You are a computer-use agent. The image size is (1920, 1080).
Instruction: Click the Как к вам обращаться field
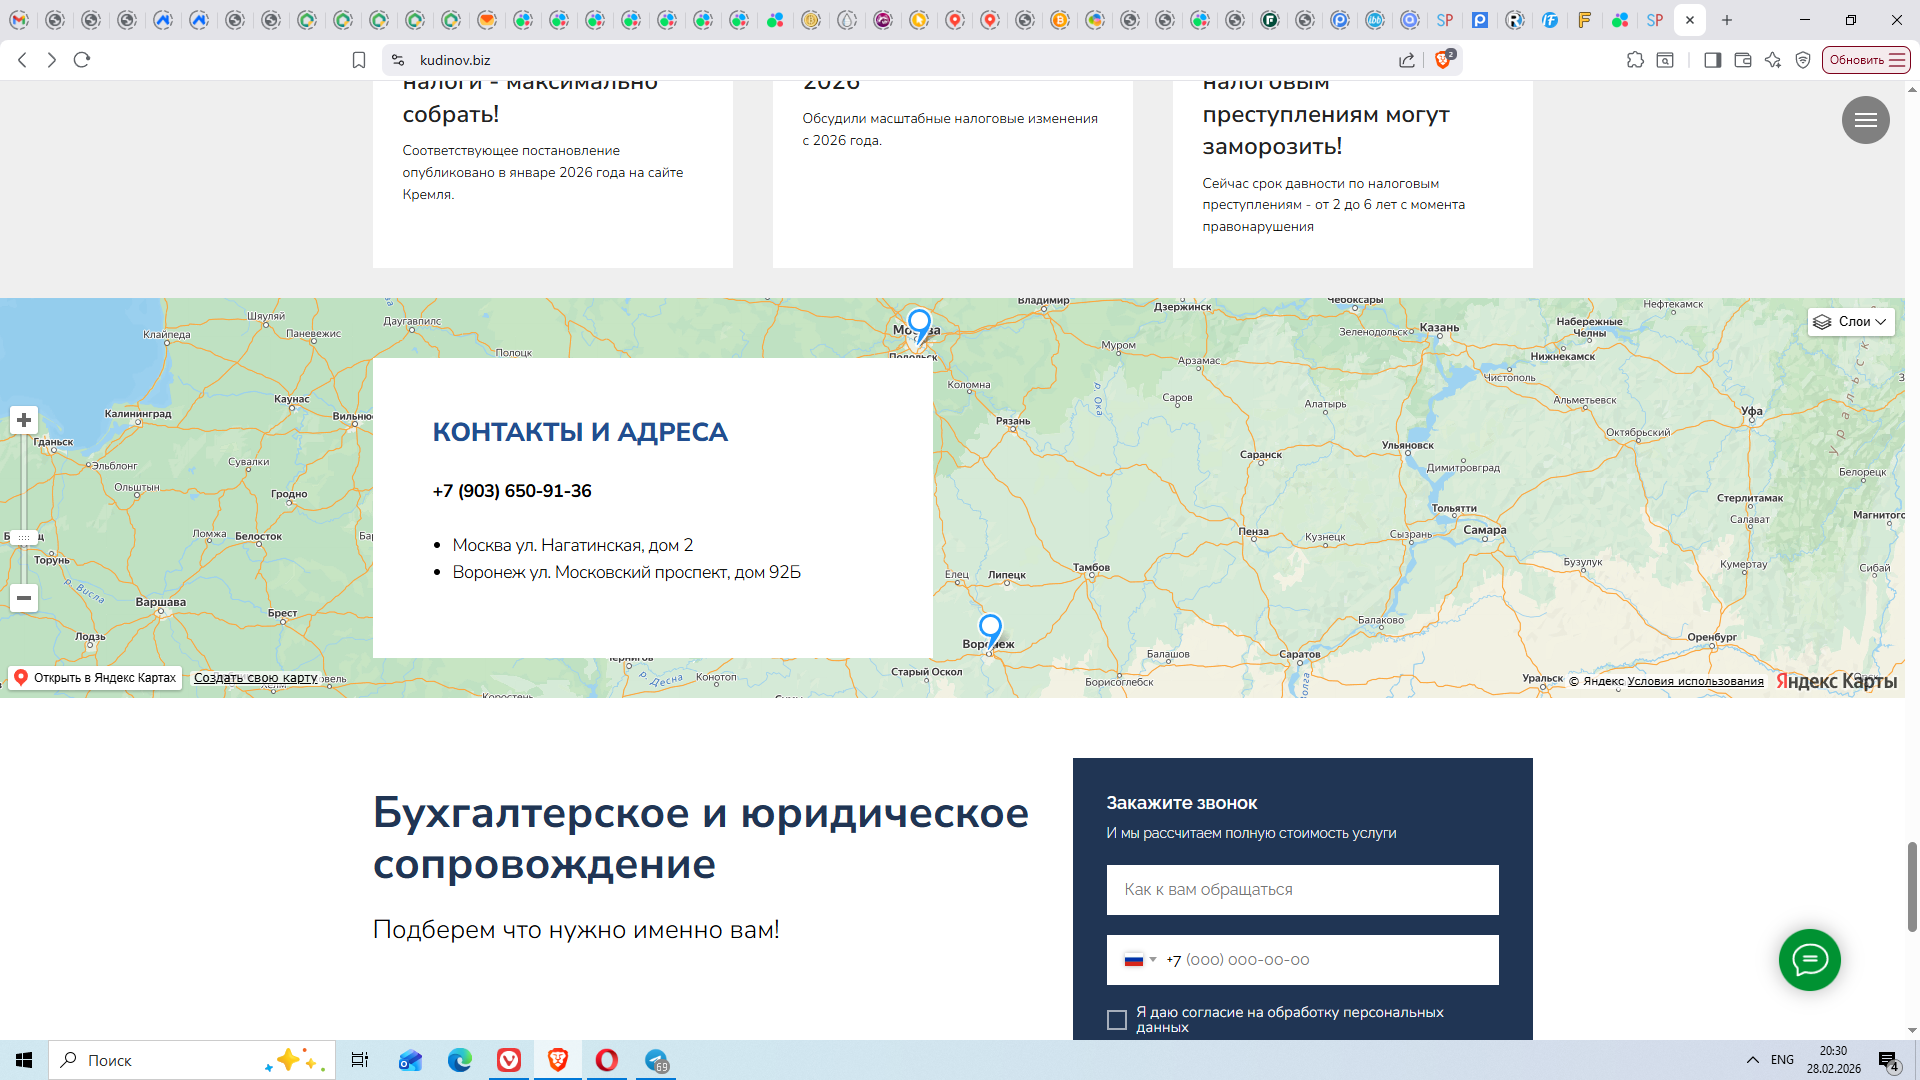pos(1302,890)
